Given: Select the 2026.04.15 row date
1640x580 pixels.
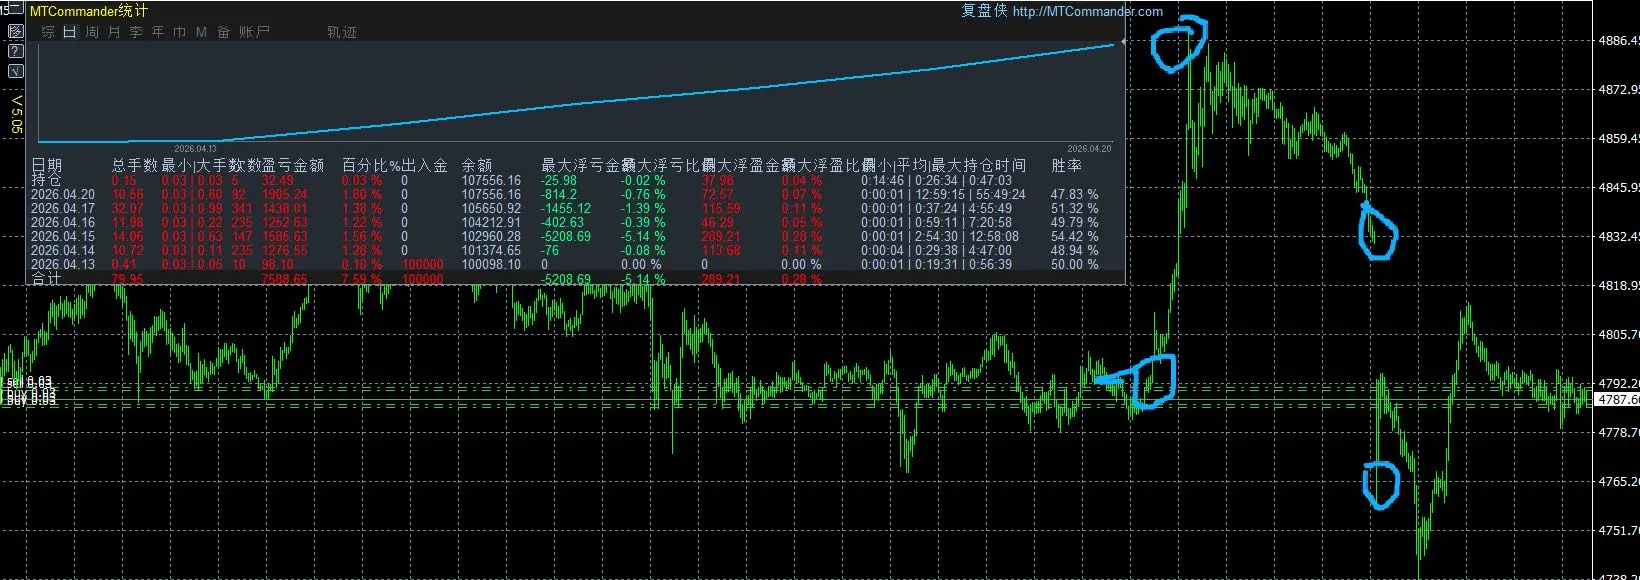Looking at the screenshot, I should click(x=63, y=237).
